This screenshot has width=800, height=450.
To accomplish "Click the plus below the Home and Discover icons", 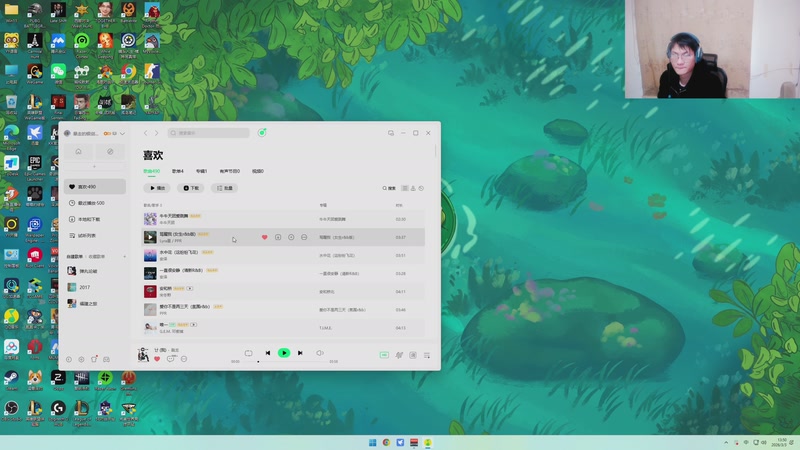I will [x=94, y=166].
